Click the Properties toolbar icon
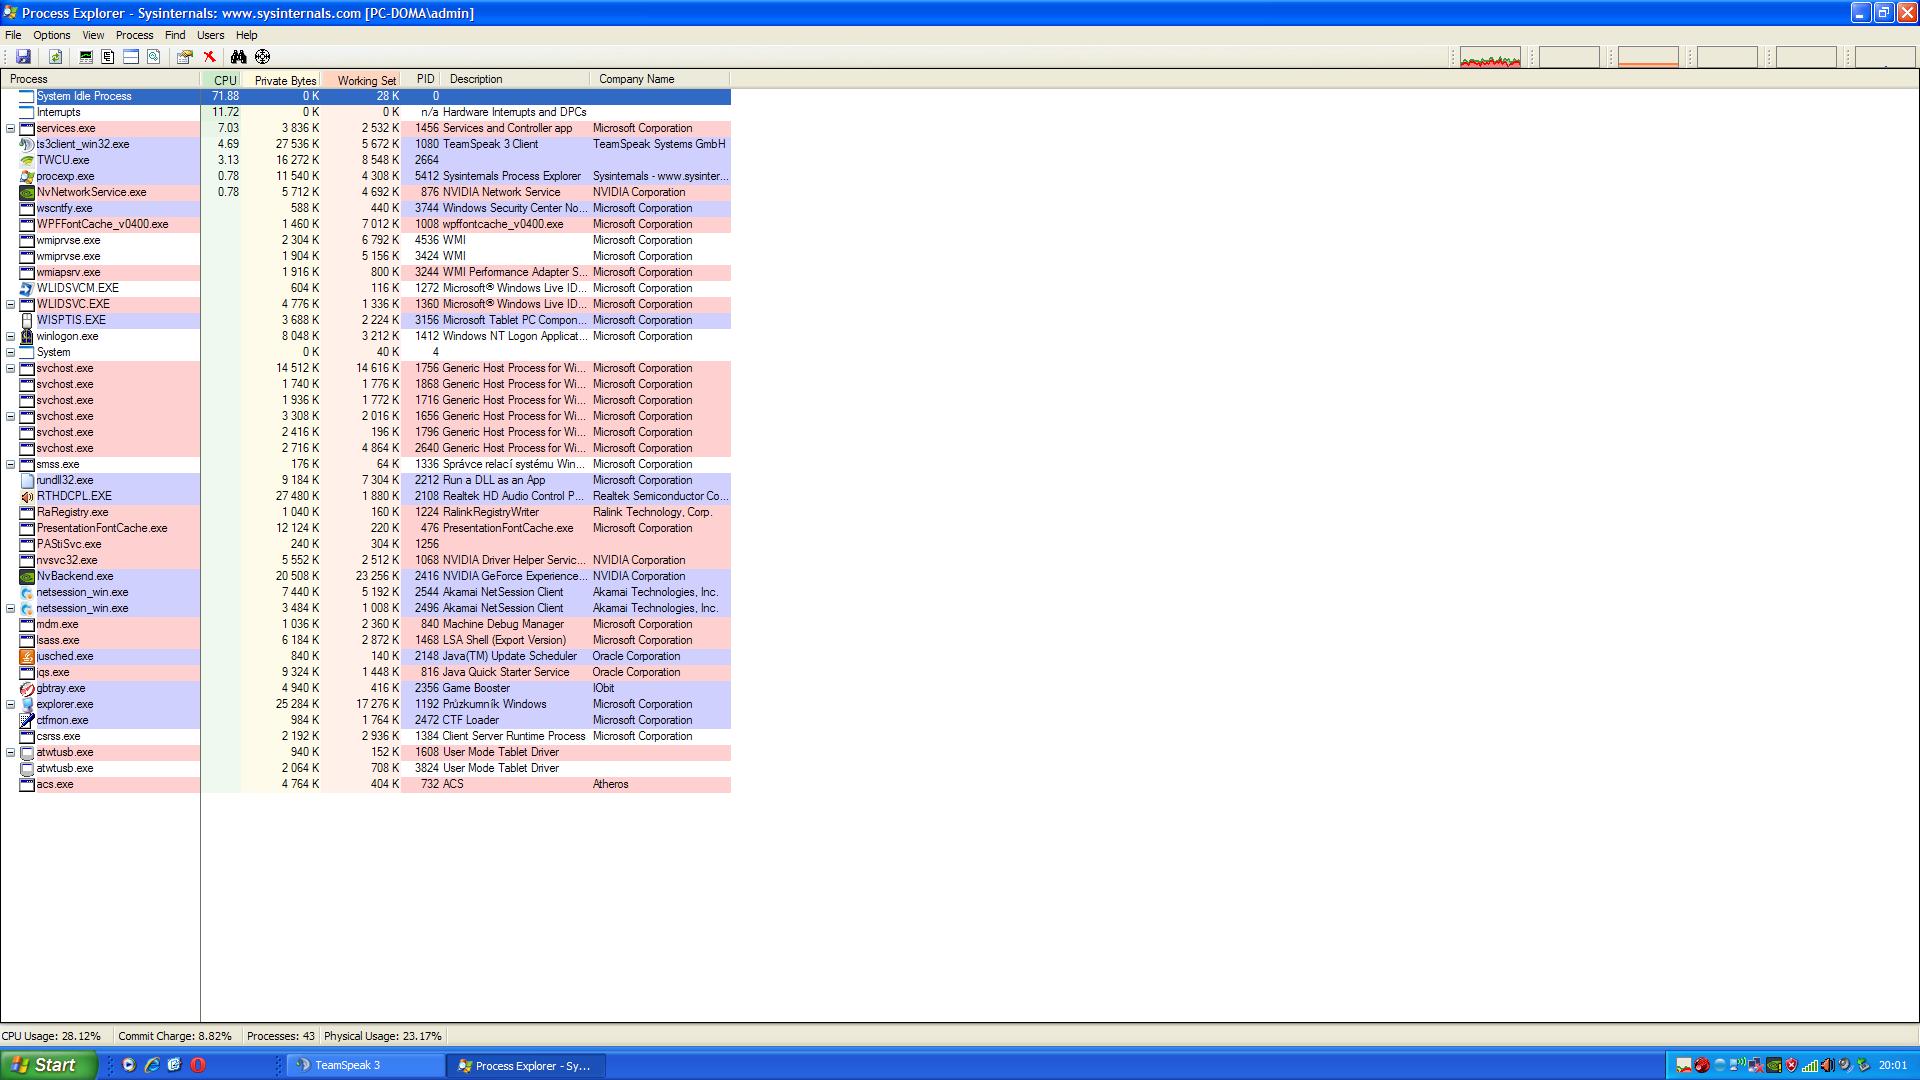1920x1080 pixels. pyautogui.click(x=184, y=57)
